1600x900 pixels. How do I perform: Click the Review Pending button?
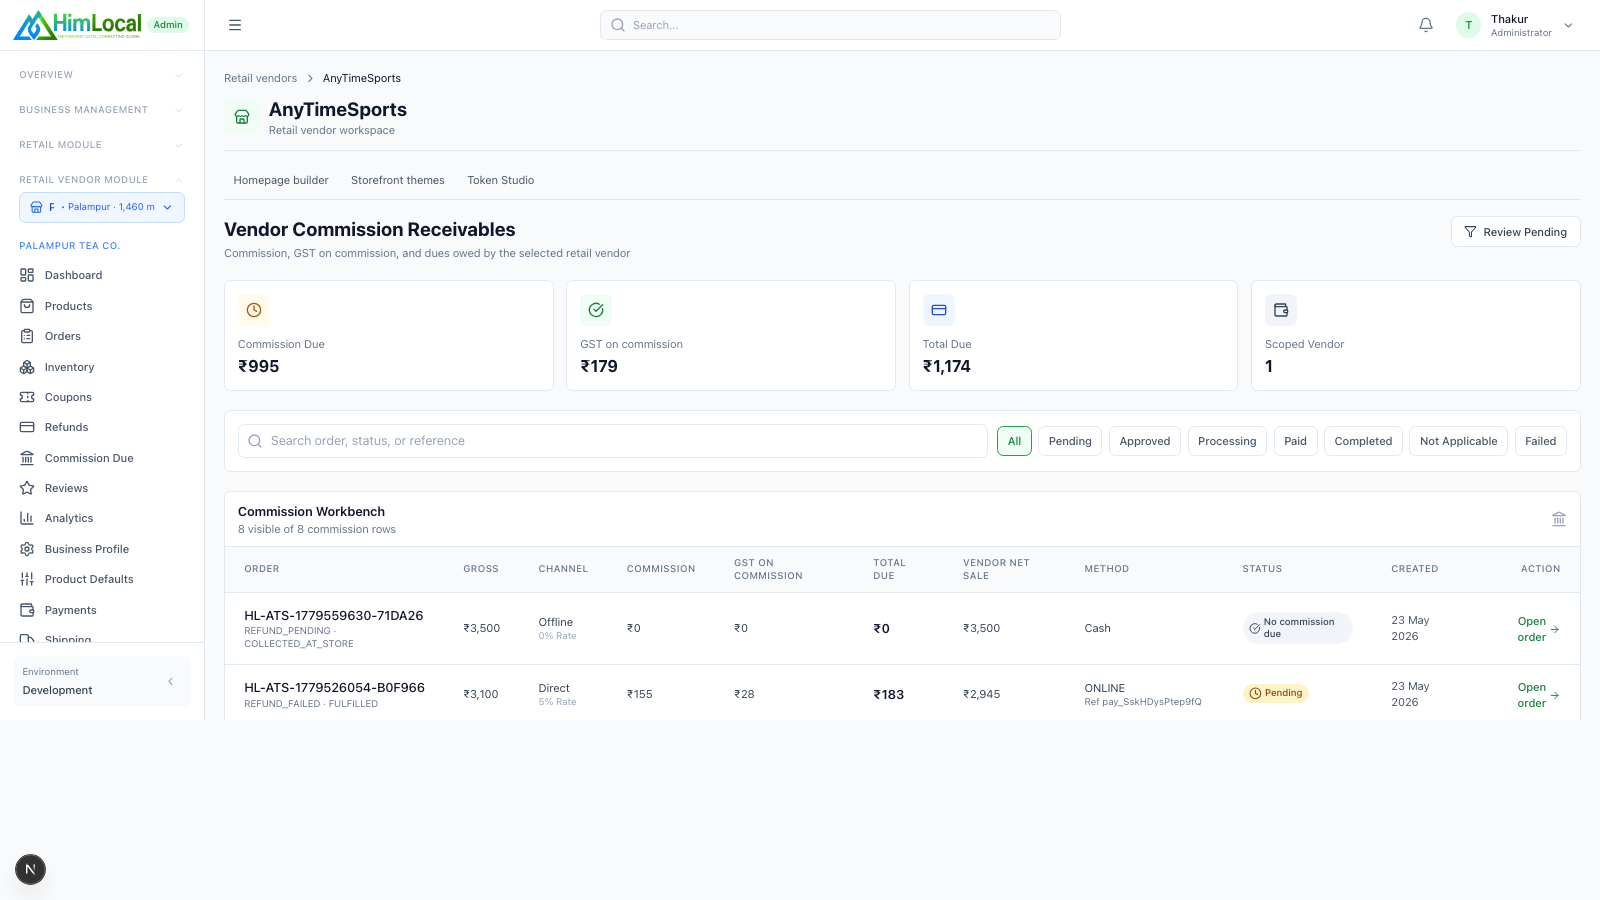pos(1515,232)
